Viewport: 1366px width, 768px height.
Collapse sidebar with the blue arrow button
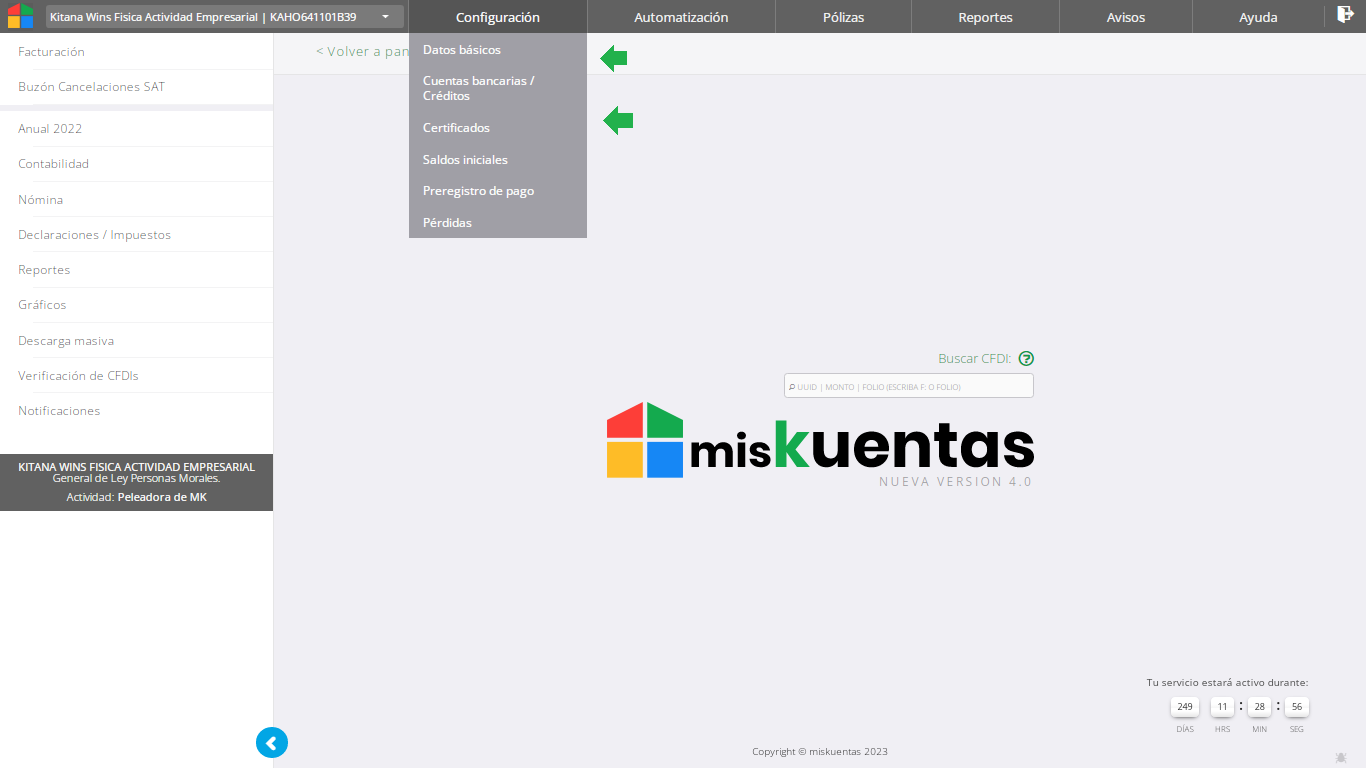click(x=272, y=742)
